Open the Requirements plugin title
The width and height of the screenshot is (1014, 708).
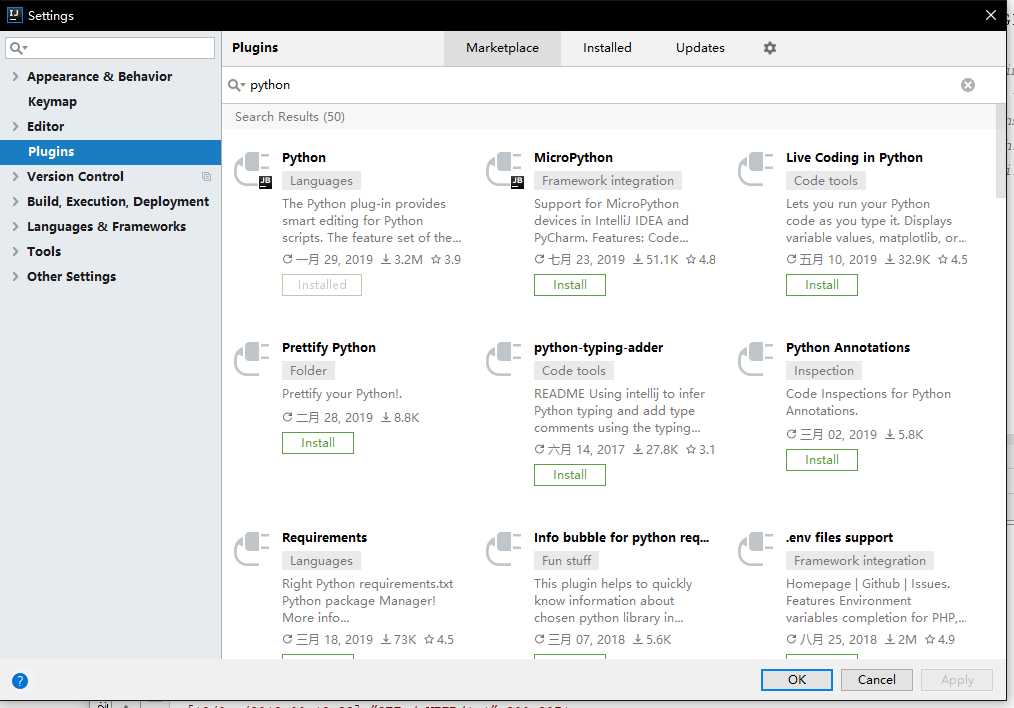(x=325, y=538)
